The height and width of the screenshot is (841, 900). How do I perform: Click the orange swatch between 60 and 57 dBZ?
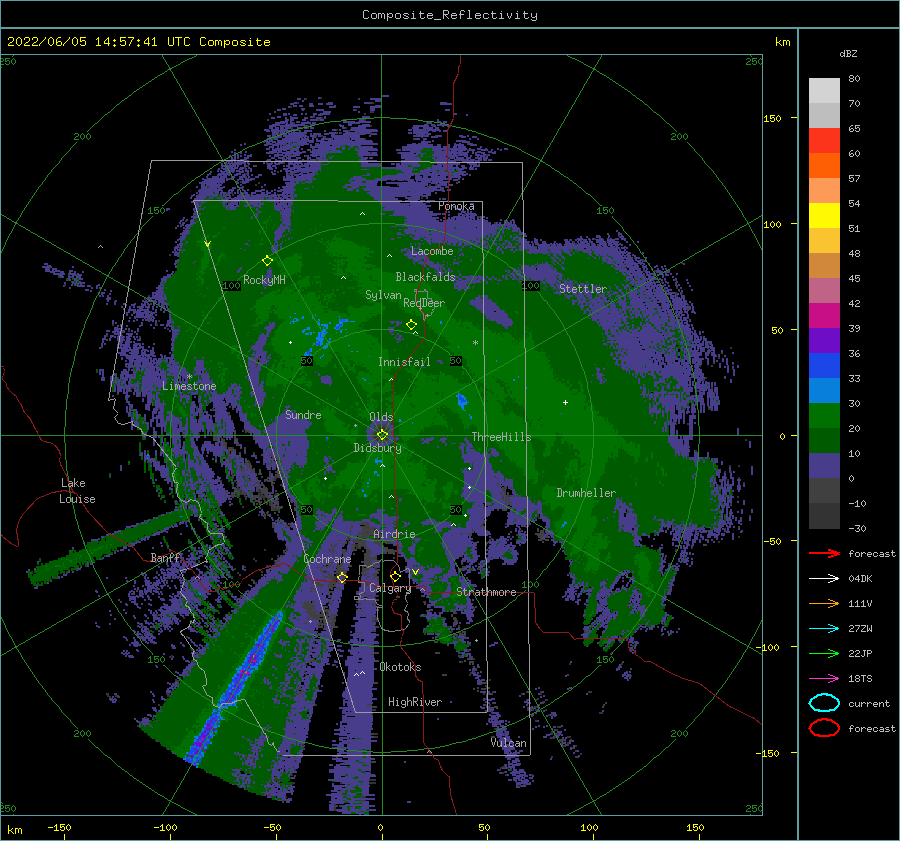824,166
